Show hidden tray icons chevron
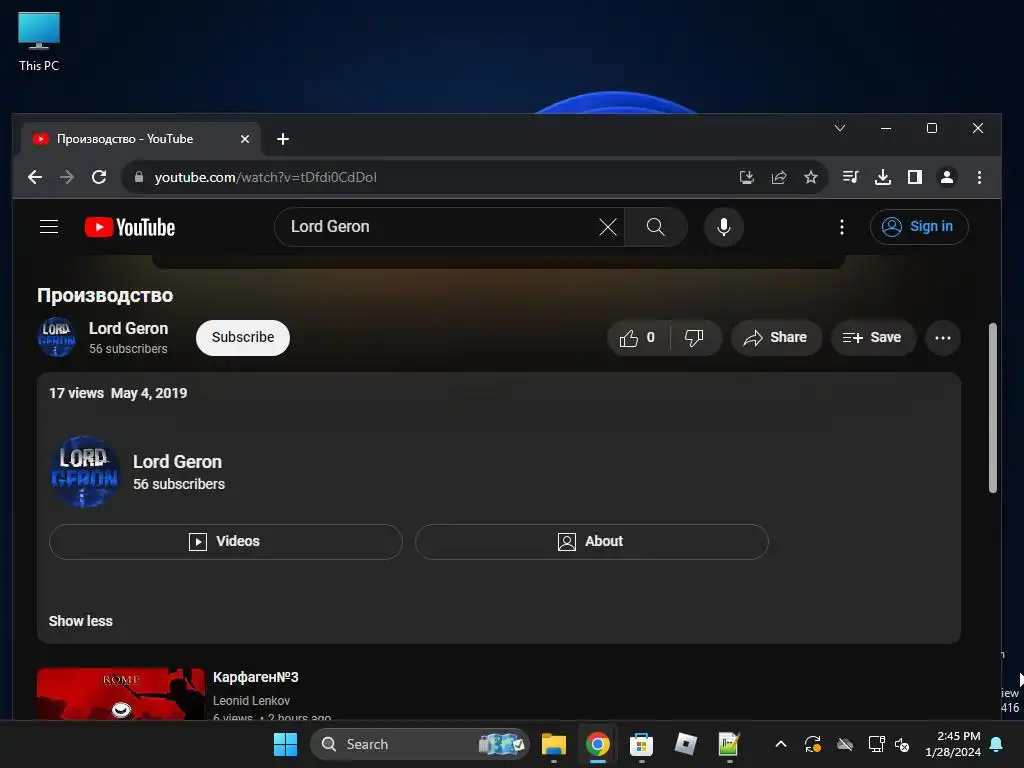 click(780, 744)
